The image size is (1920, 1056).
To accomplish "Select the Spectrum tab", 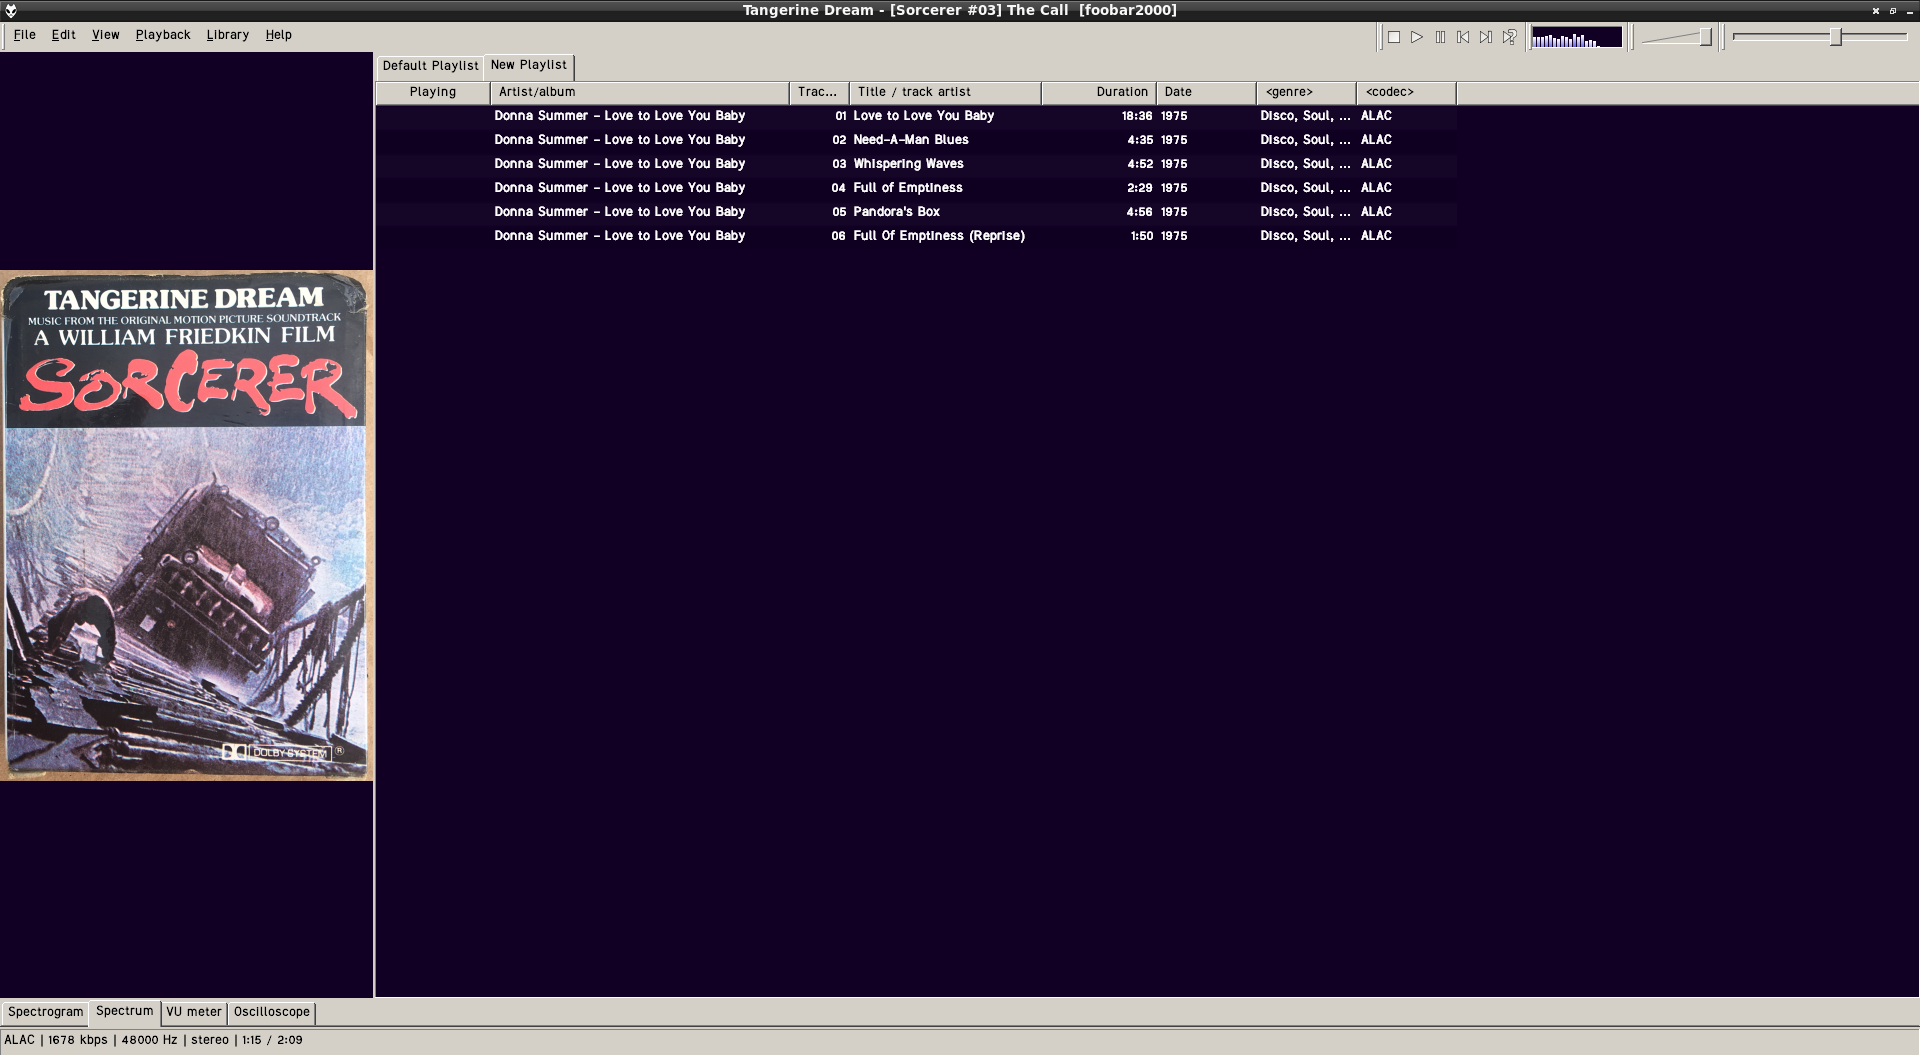I will coord(125,1011).
